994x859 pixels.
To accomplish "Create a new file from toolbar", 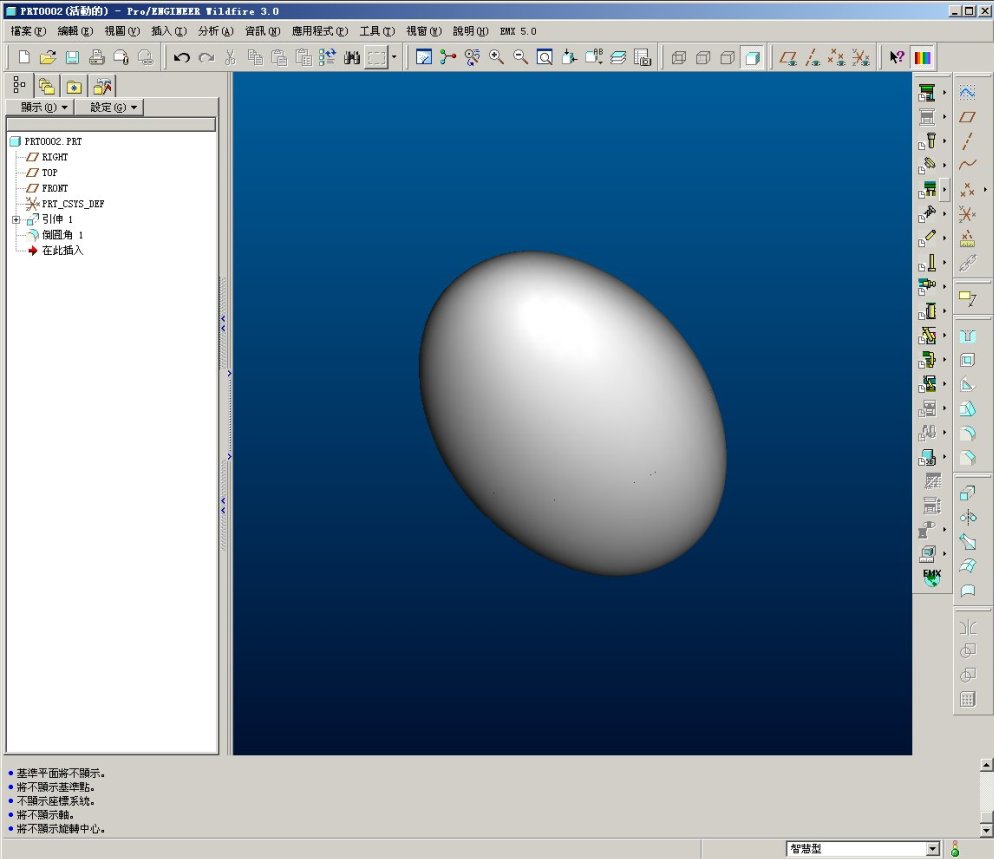I will [x=23, y=58].
